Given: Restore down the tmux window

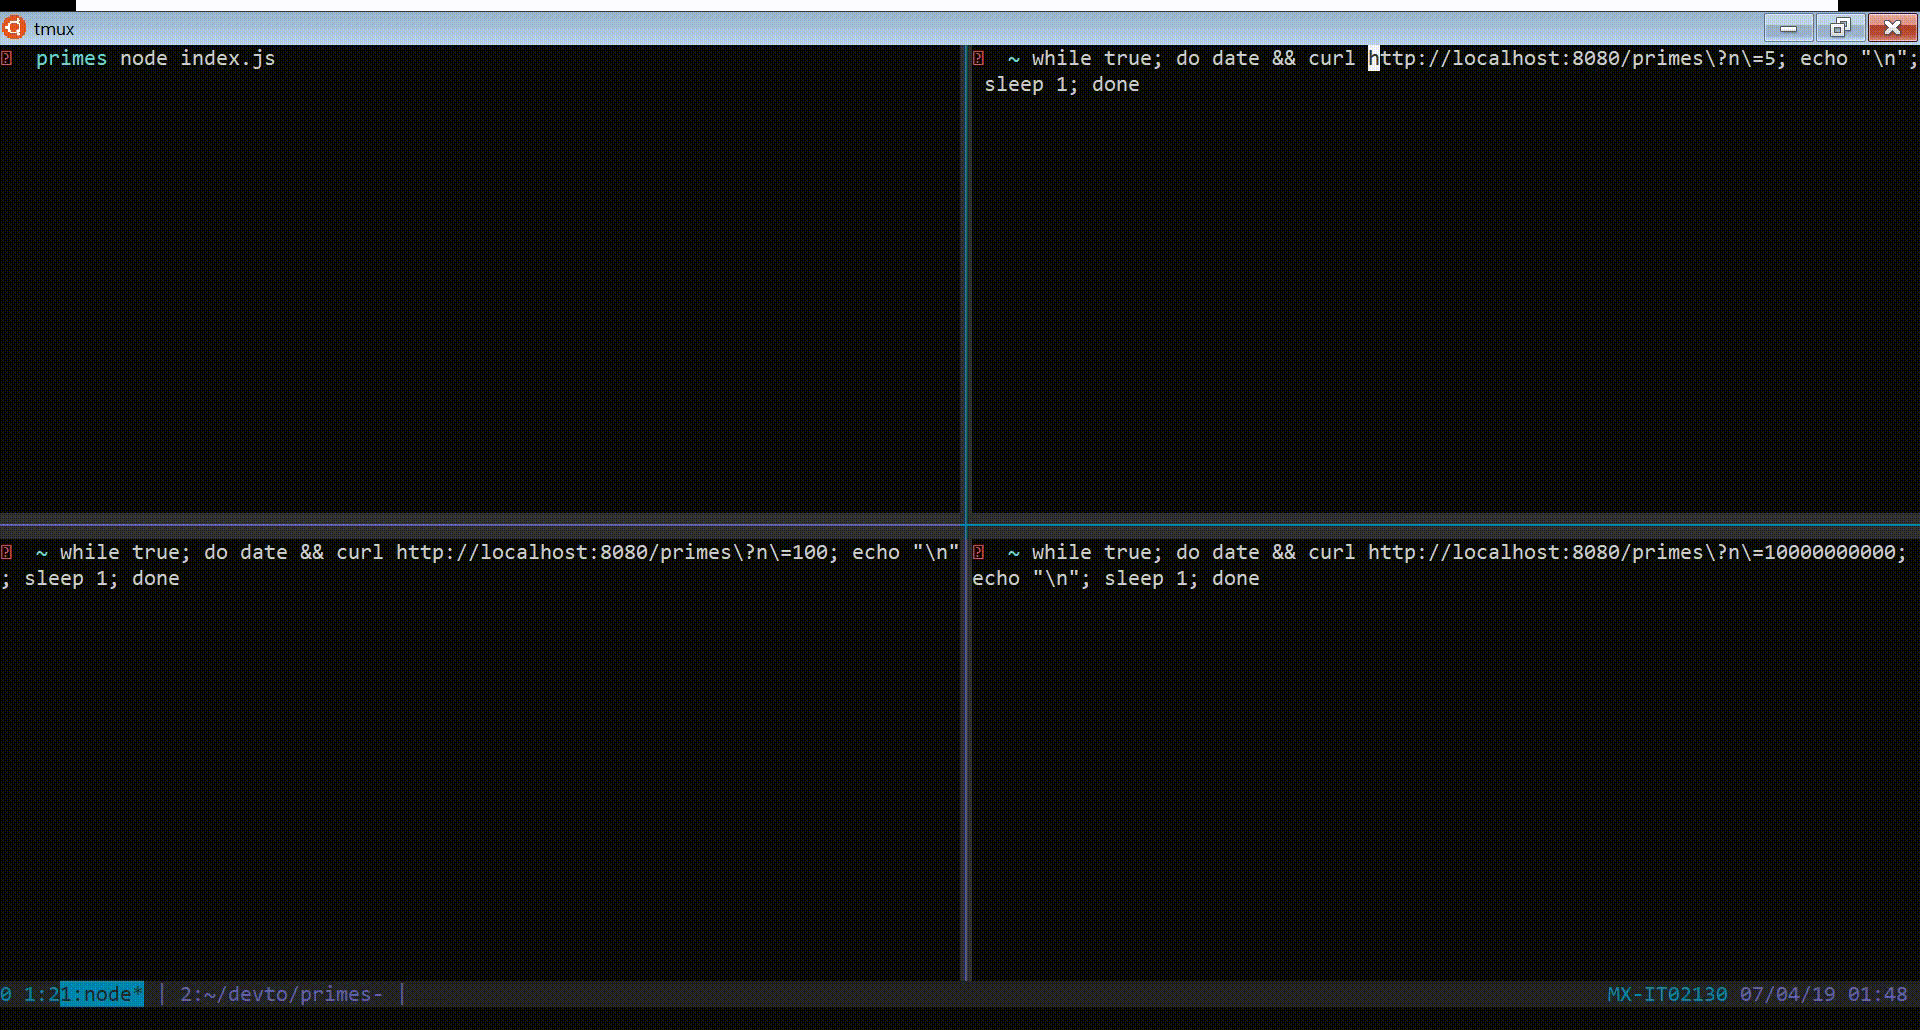Looking at the screenshot, I should click(1840, 28).
